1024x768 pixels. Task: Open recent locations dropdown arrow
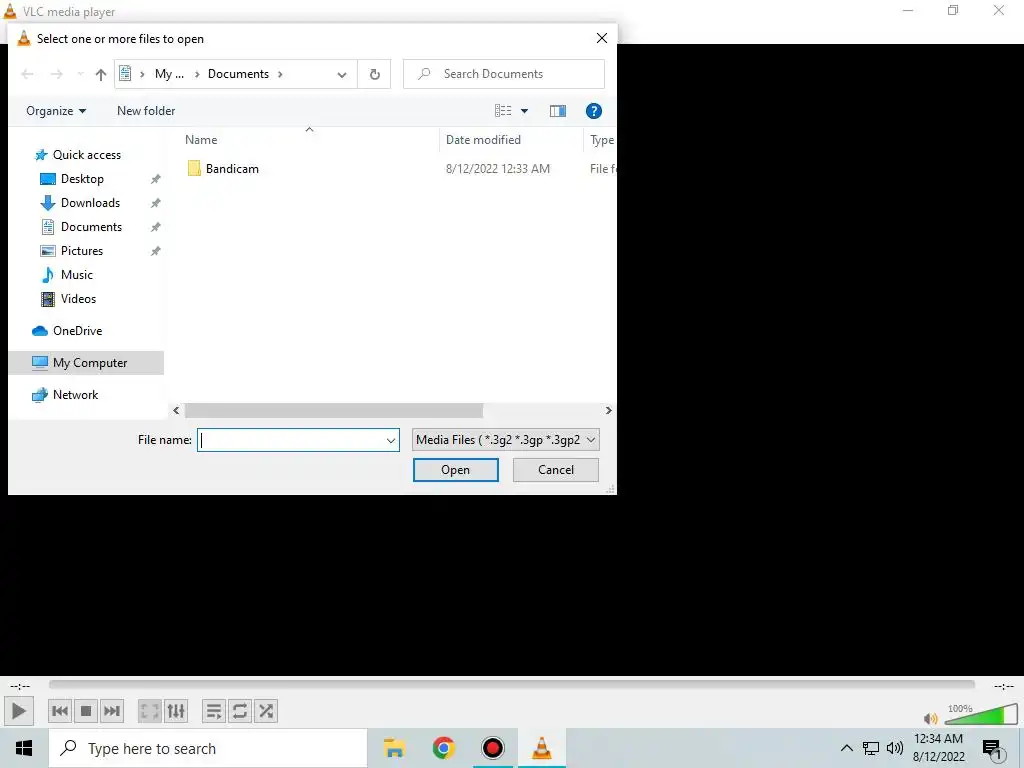pyautogui.click(x=80, y=74)
